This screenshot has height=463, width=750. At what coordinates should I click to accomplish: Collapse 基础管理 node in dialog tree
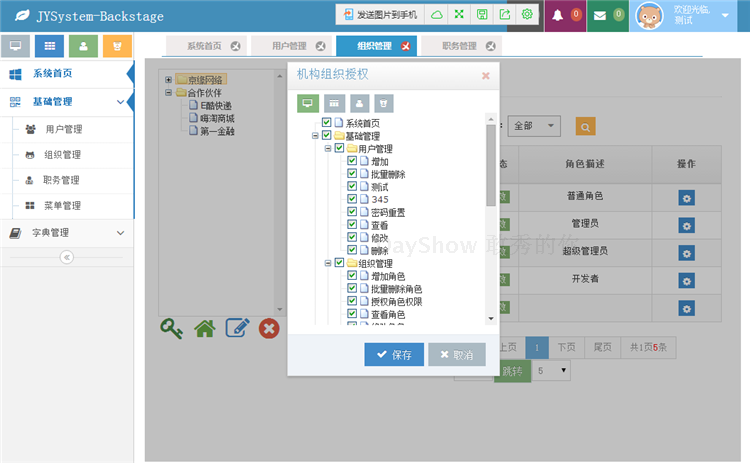(x=315, y=136)
